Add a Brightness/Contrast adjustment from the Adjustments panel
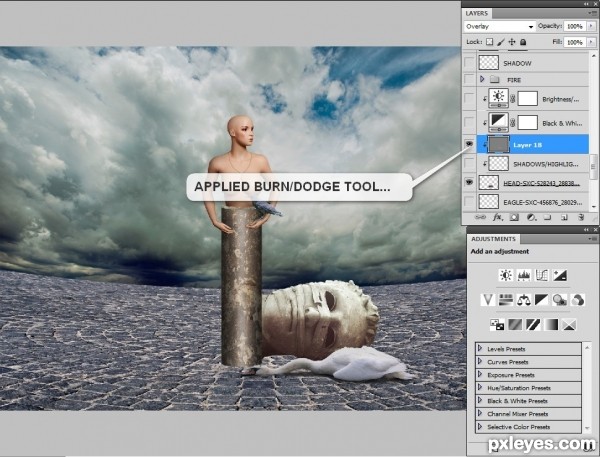Image resolution: width=600 pixels, height=457 pixels. pyautogui.click(x=506, y=275)
